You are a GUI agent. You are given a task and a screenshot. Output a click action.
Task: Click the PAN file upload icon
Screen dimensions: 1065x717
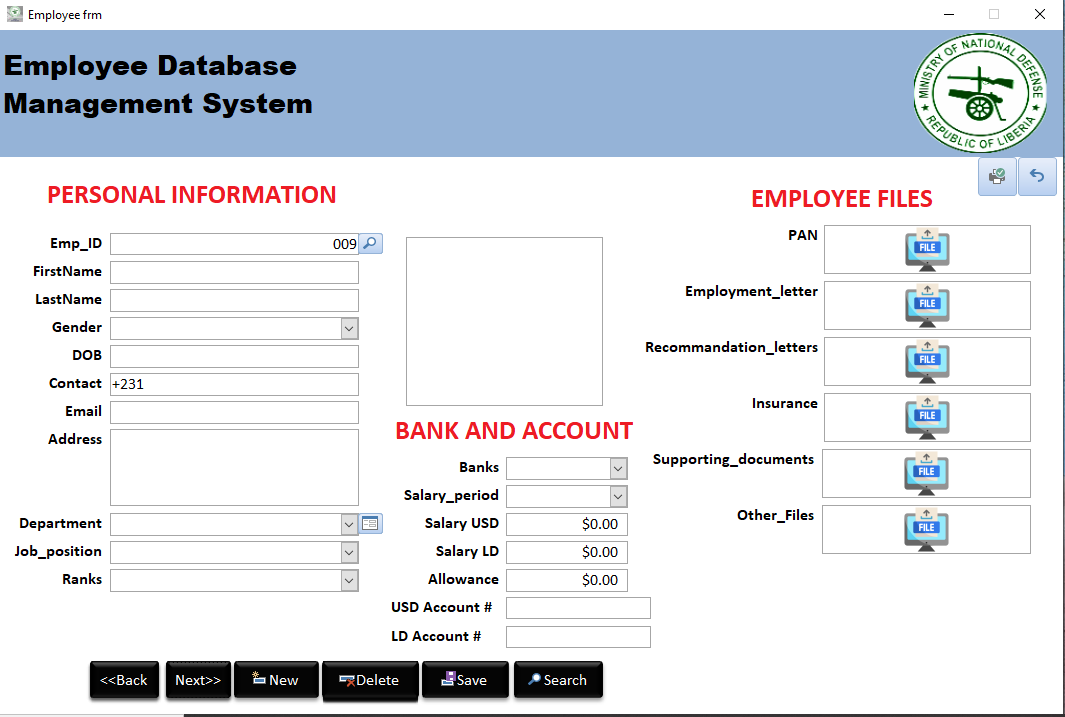click(x=927, y=249)
